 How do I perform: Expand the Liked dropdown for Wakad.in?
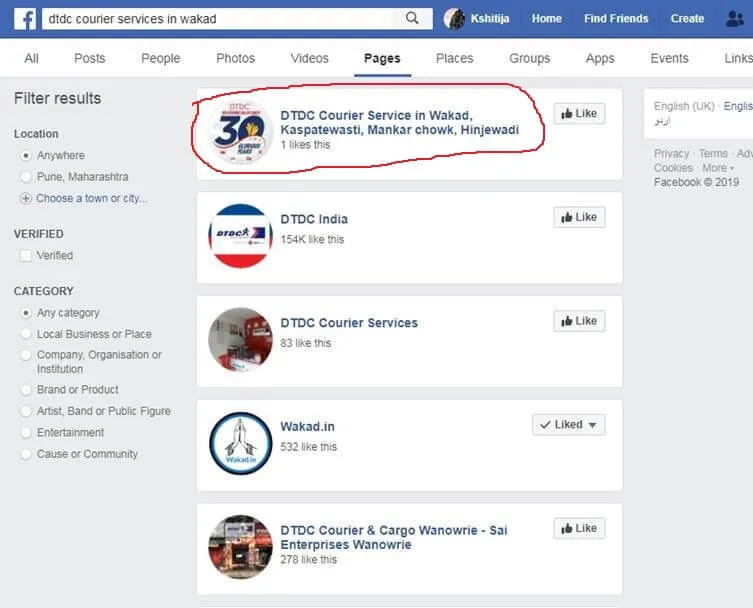(x=568, y=425)
